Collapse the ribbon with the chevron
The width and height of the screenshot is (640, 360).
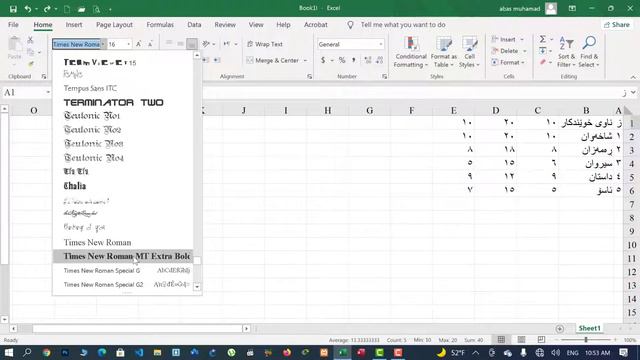click(x=633, y=77)
